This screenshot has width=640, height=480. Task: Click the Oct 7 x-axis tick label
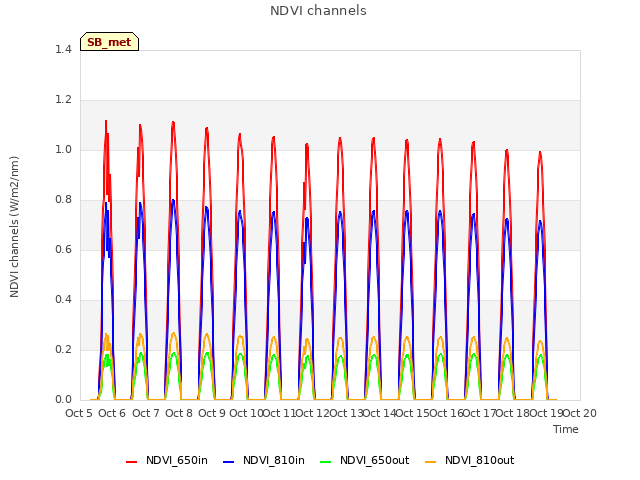tap(145, 413)
